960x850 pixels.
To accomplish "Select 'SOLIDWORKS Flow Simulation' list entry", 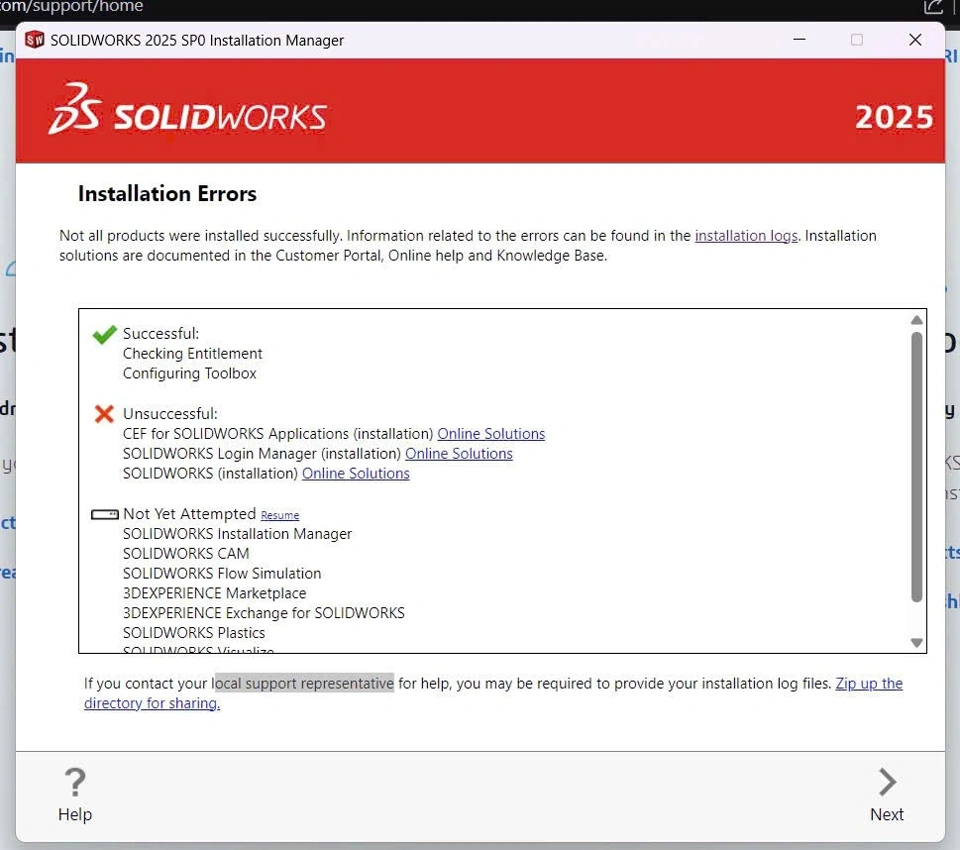I will pyautogui.click(x=222, y=573).
